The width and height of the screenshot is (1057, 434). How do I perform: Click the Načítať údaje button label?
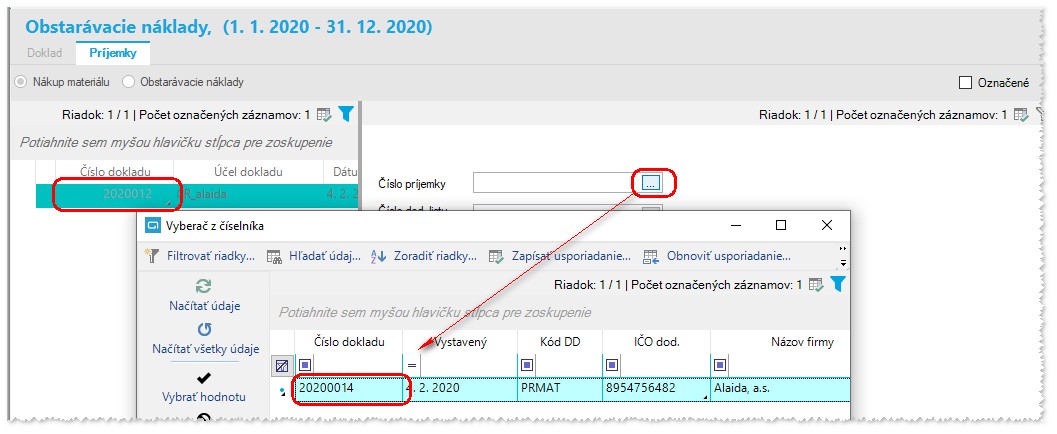click(x=204, y=306)
